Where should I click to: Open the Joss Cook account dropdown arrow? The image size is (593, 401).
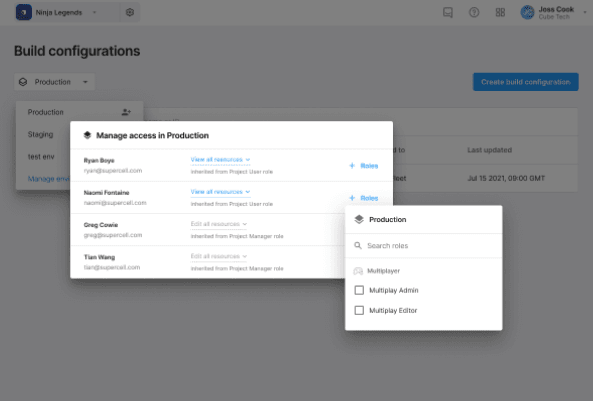[585, 12]
